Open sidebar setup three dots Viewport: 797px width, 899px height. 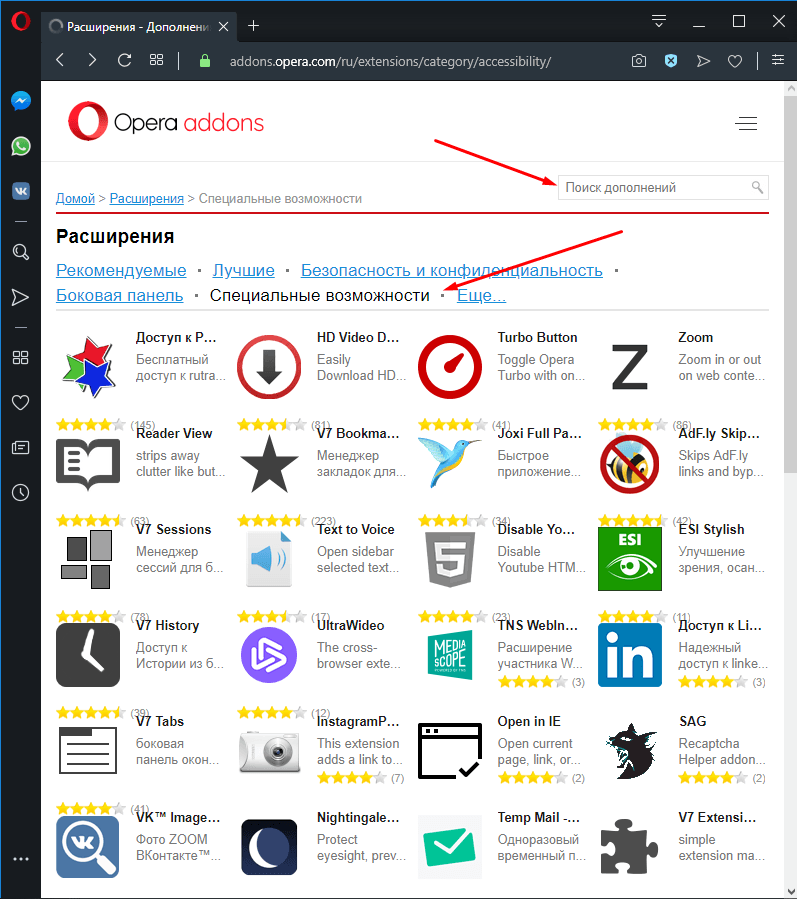(x=21, y=859)
